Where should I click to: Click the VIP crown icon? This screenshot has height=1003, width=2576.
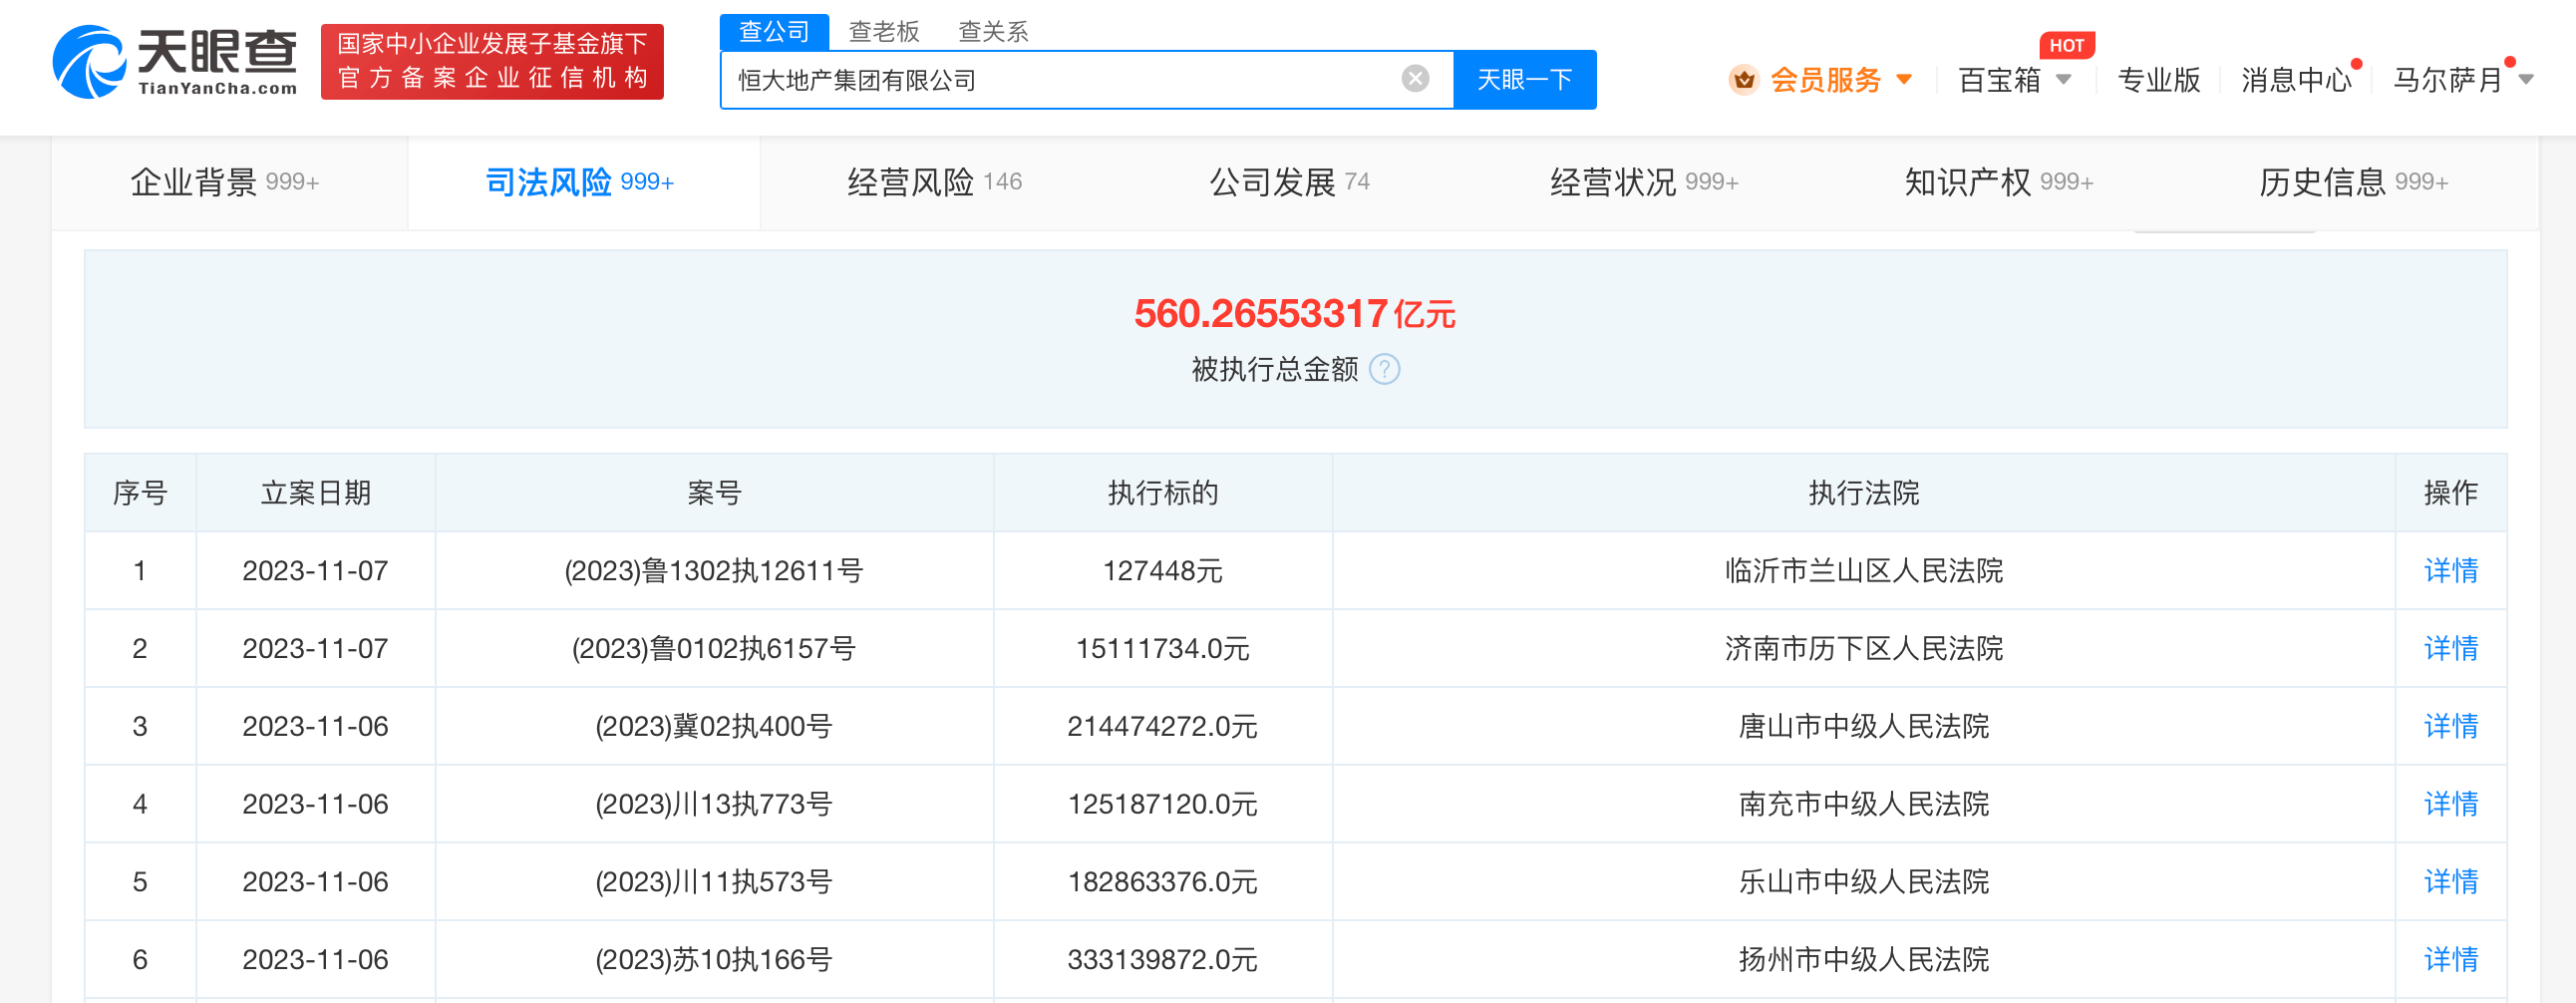(1743, 80)
